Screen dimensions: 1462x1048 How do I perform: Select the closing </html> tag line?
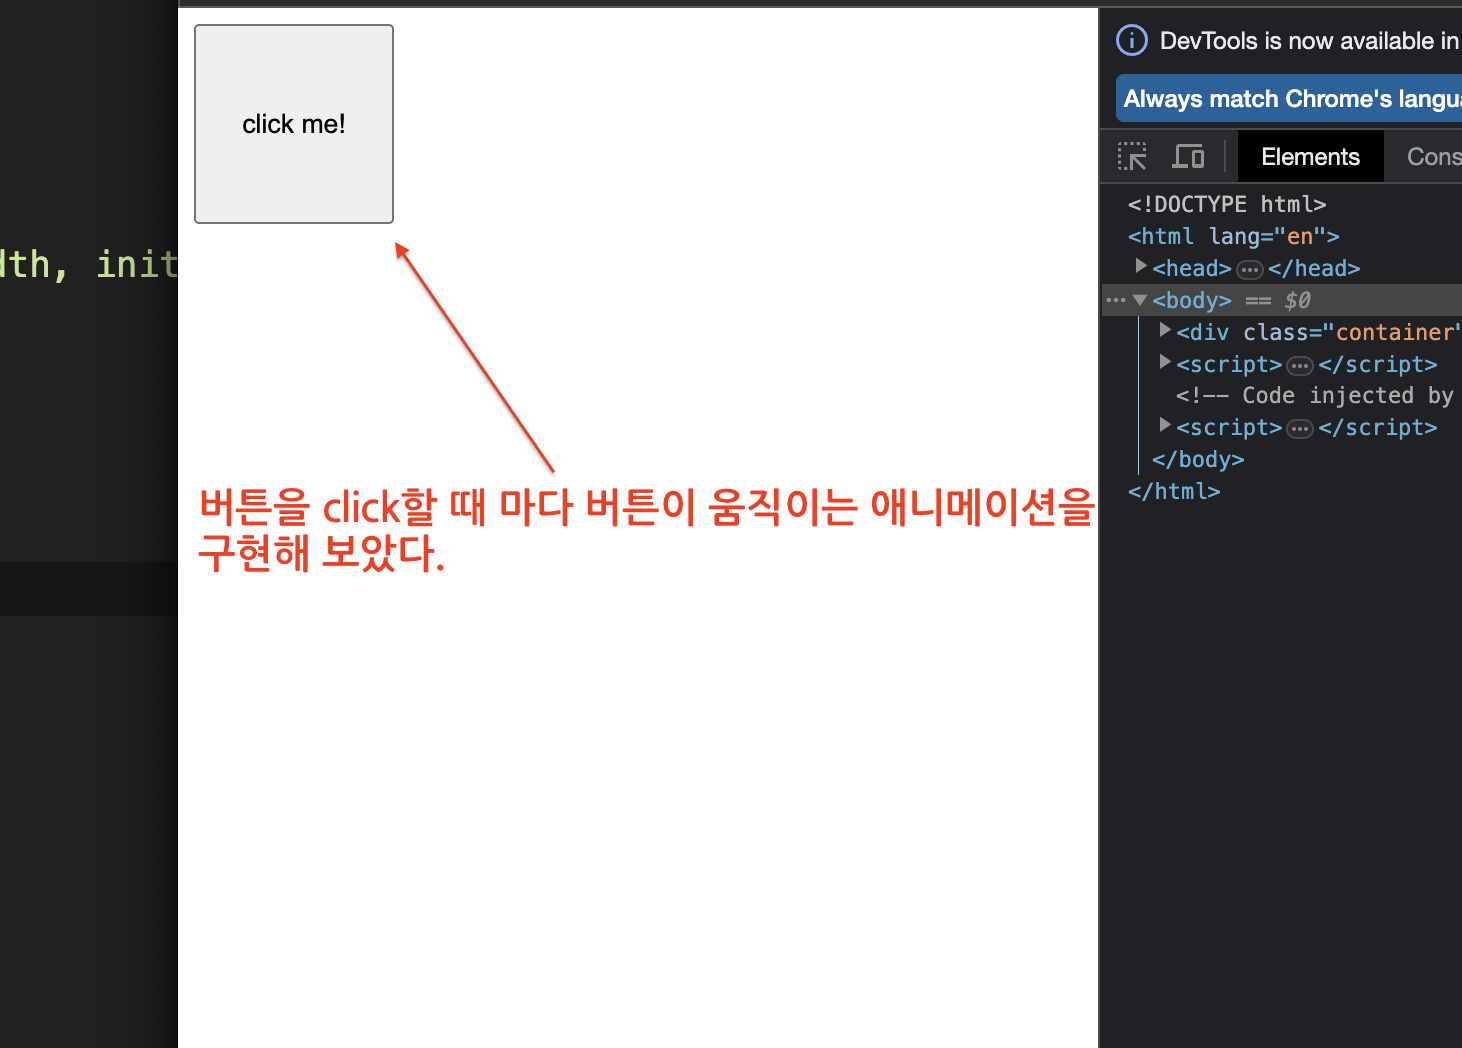click(1174, 491)
